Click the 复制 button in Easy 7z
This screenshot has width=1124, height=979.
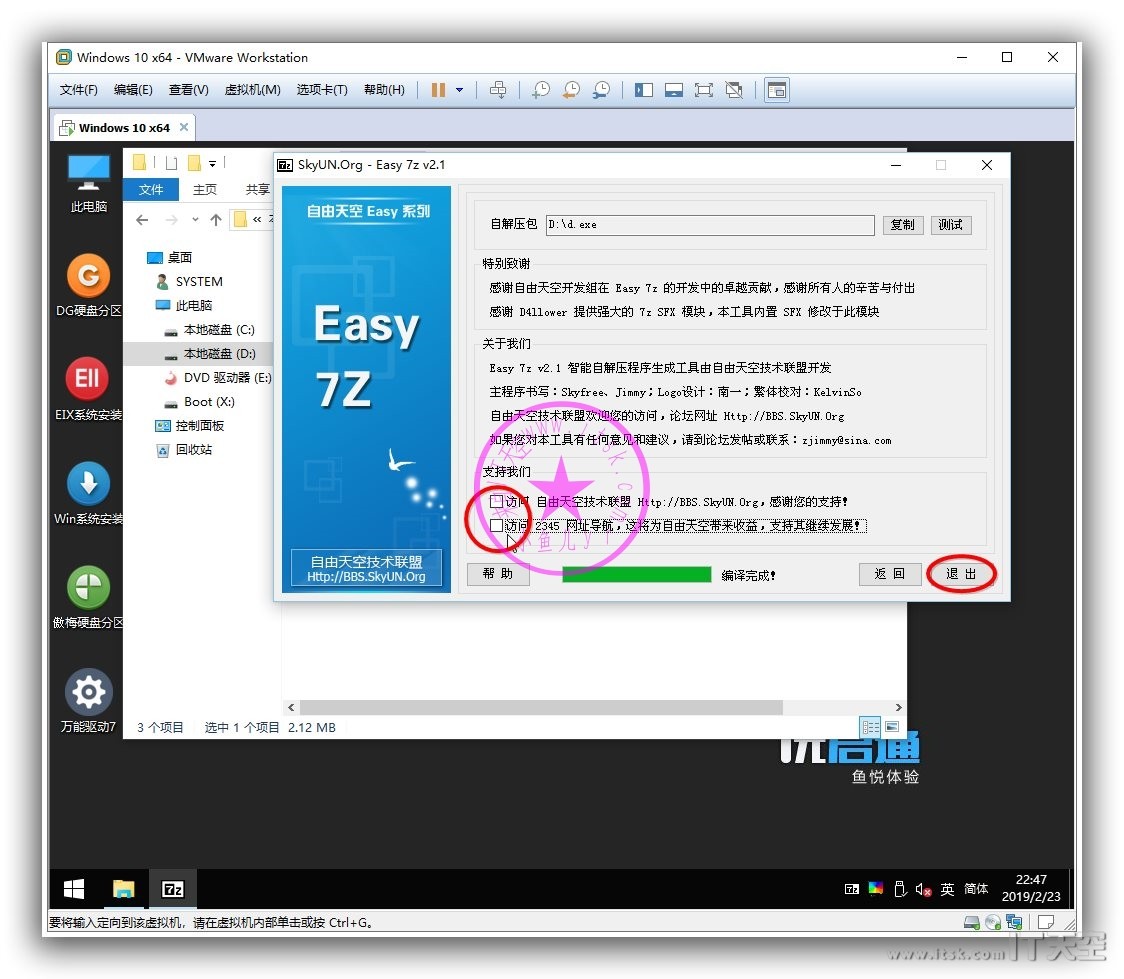902,225
